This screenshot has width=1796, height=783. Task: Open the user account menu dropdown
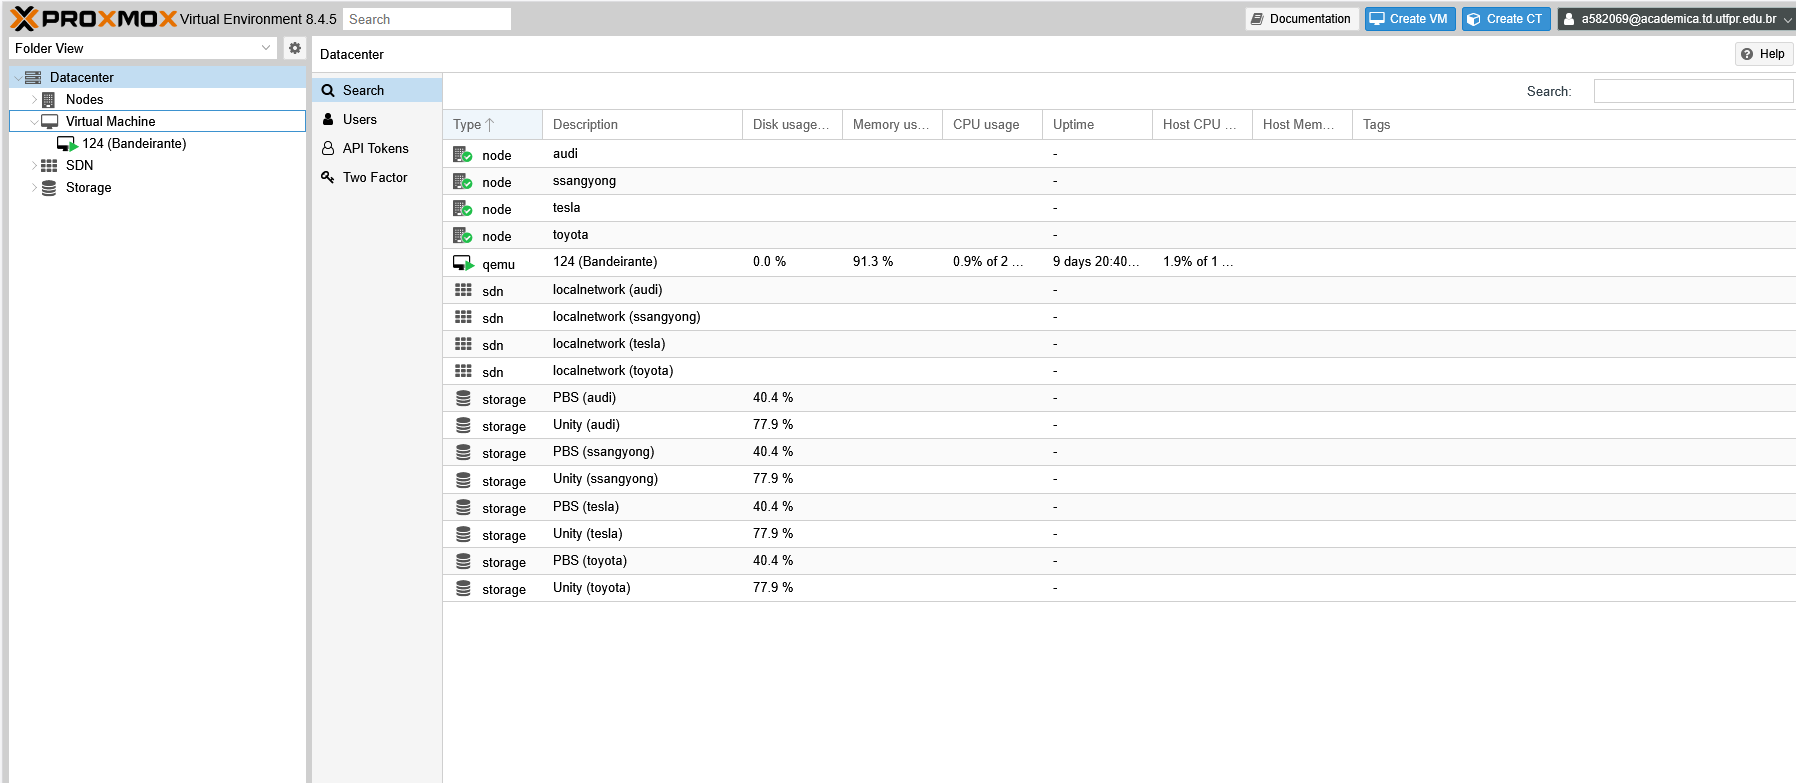click(x=1677, y=19)
